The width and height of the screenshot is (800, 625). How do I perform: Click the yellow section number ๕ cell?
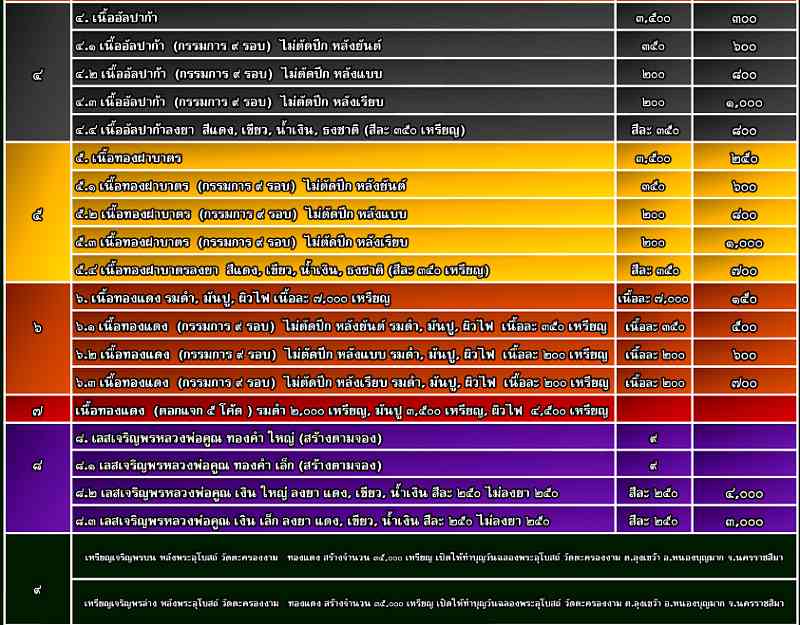pos(36,214)
